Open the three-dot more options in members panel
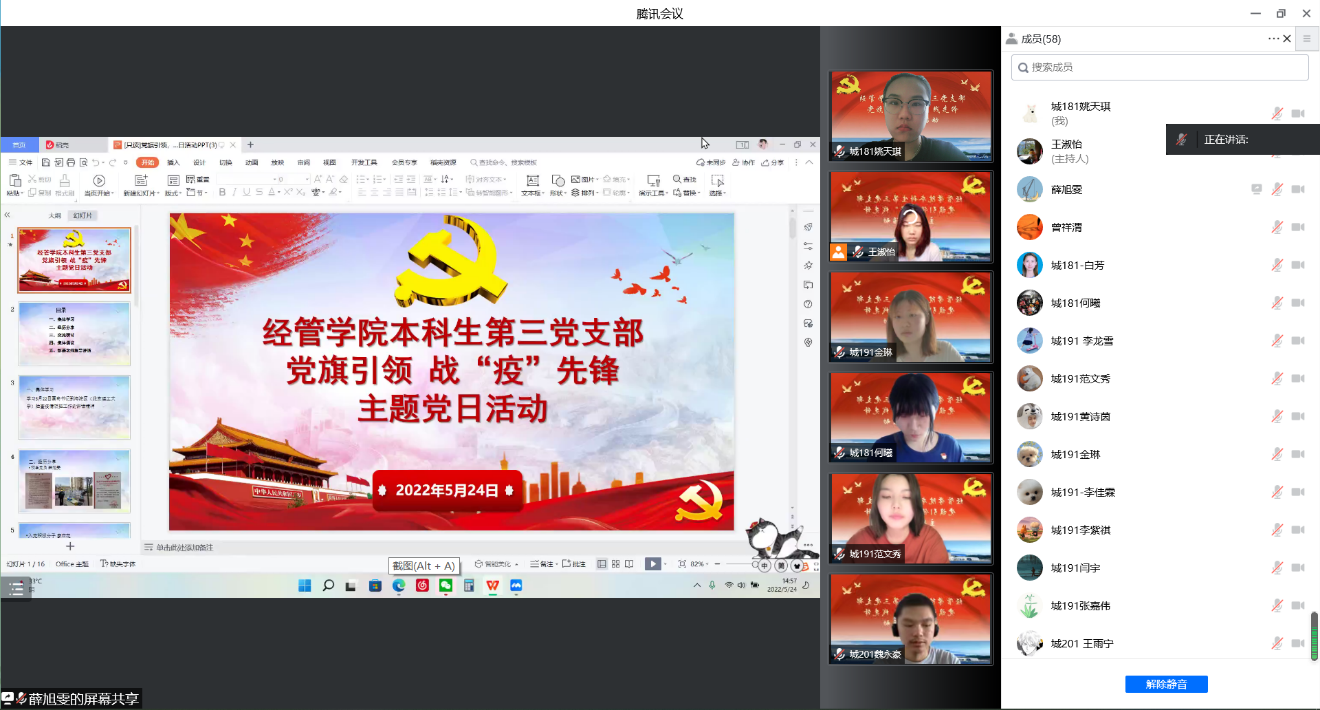The image size is (1320, 710). [x=1273, y=39]
